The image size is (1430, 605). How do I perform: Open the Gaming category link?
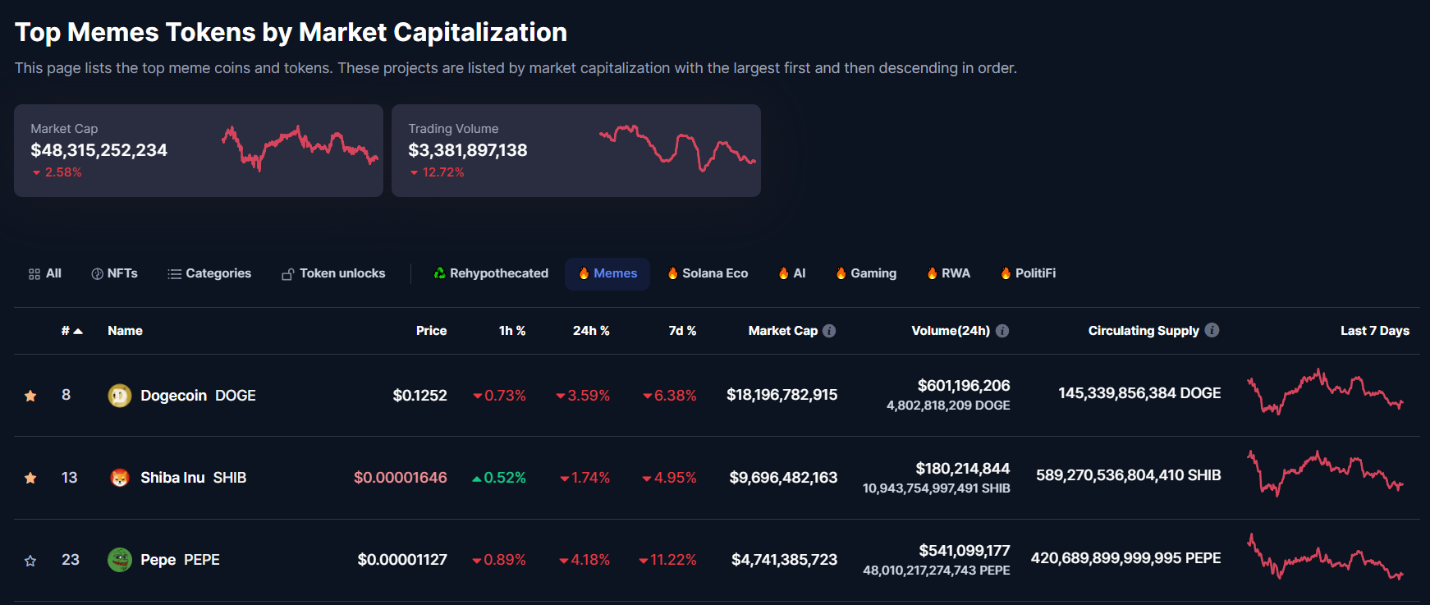coord(865,273)
